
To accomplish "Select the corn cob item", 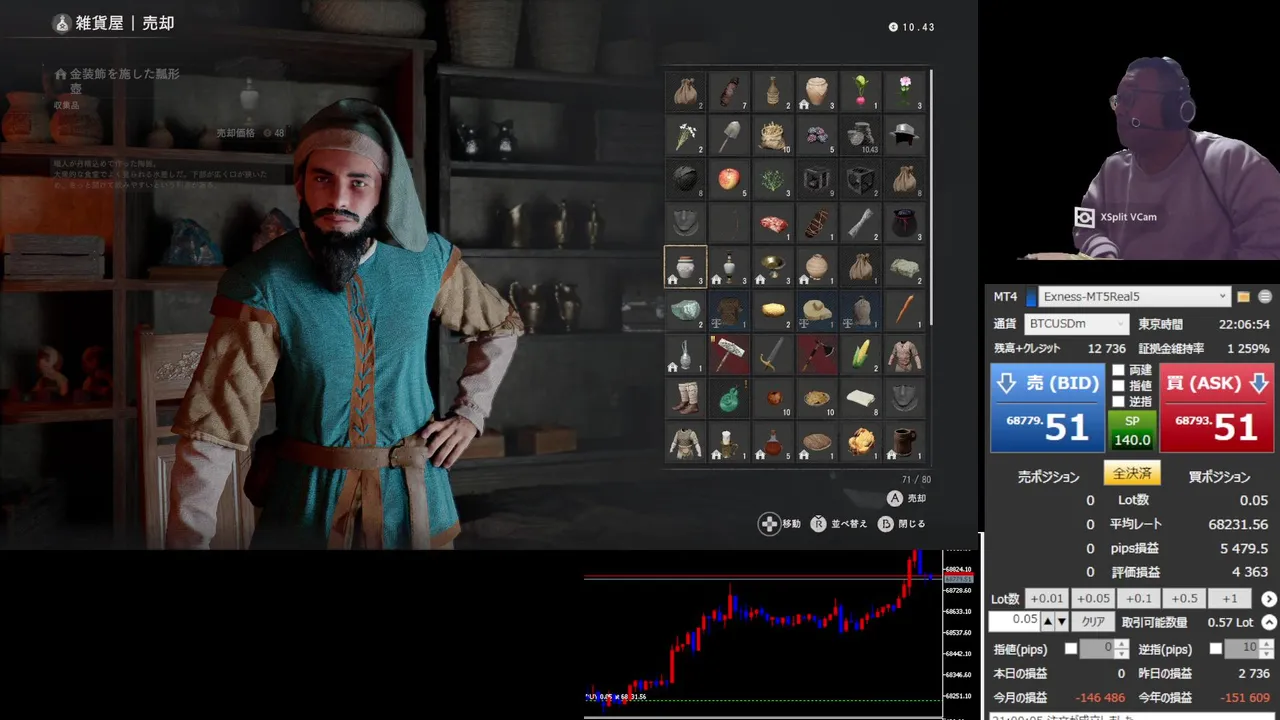I will point(861,355).
